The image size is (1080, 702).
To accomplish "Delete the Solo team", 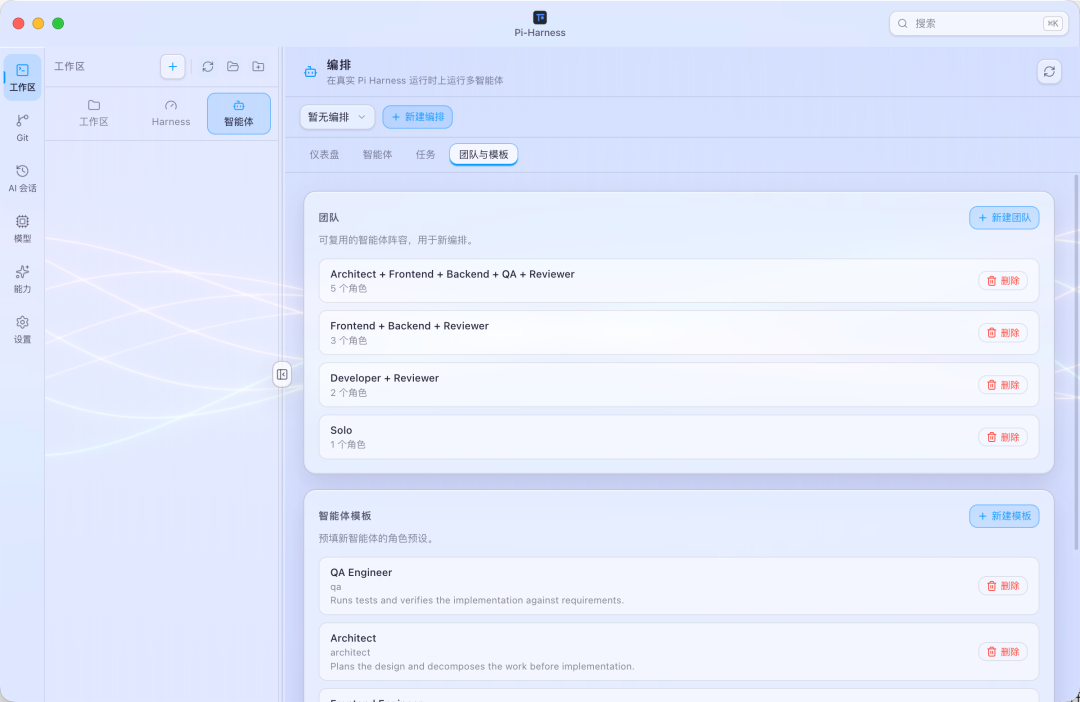I will pyautogui.click(x=1003, y=437).
